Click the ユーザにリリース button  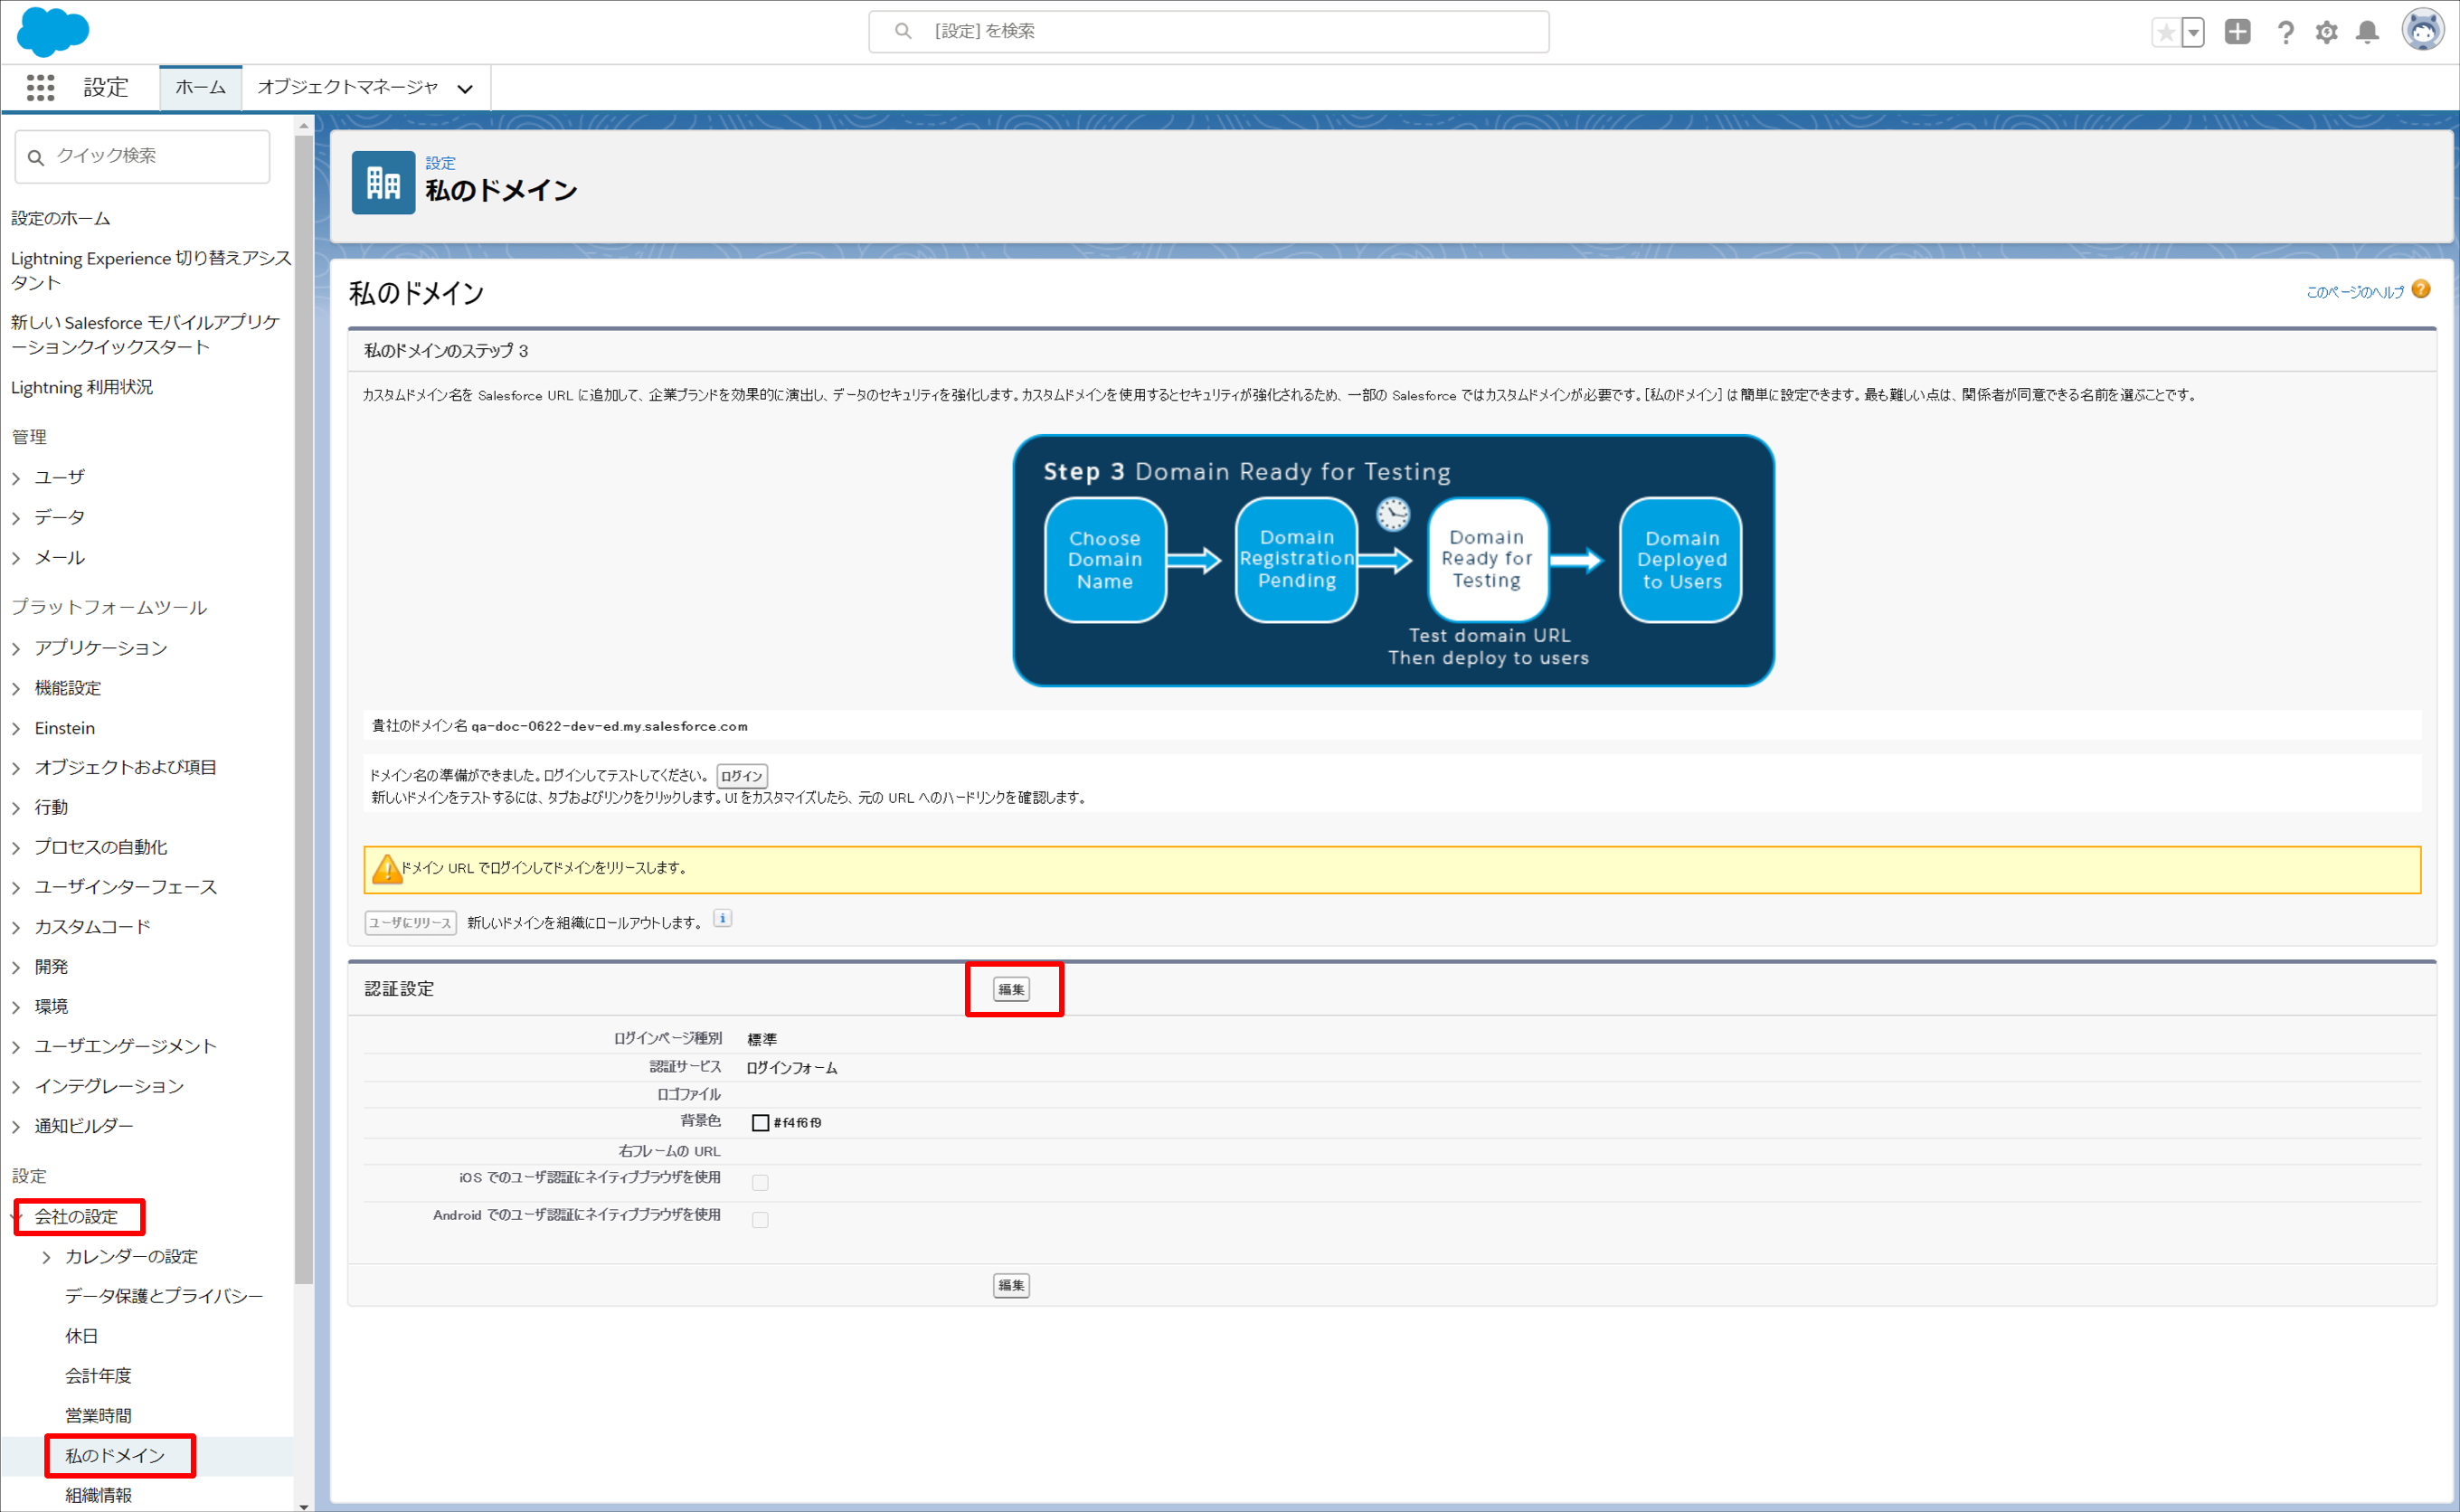click(x=411, y=923)
